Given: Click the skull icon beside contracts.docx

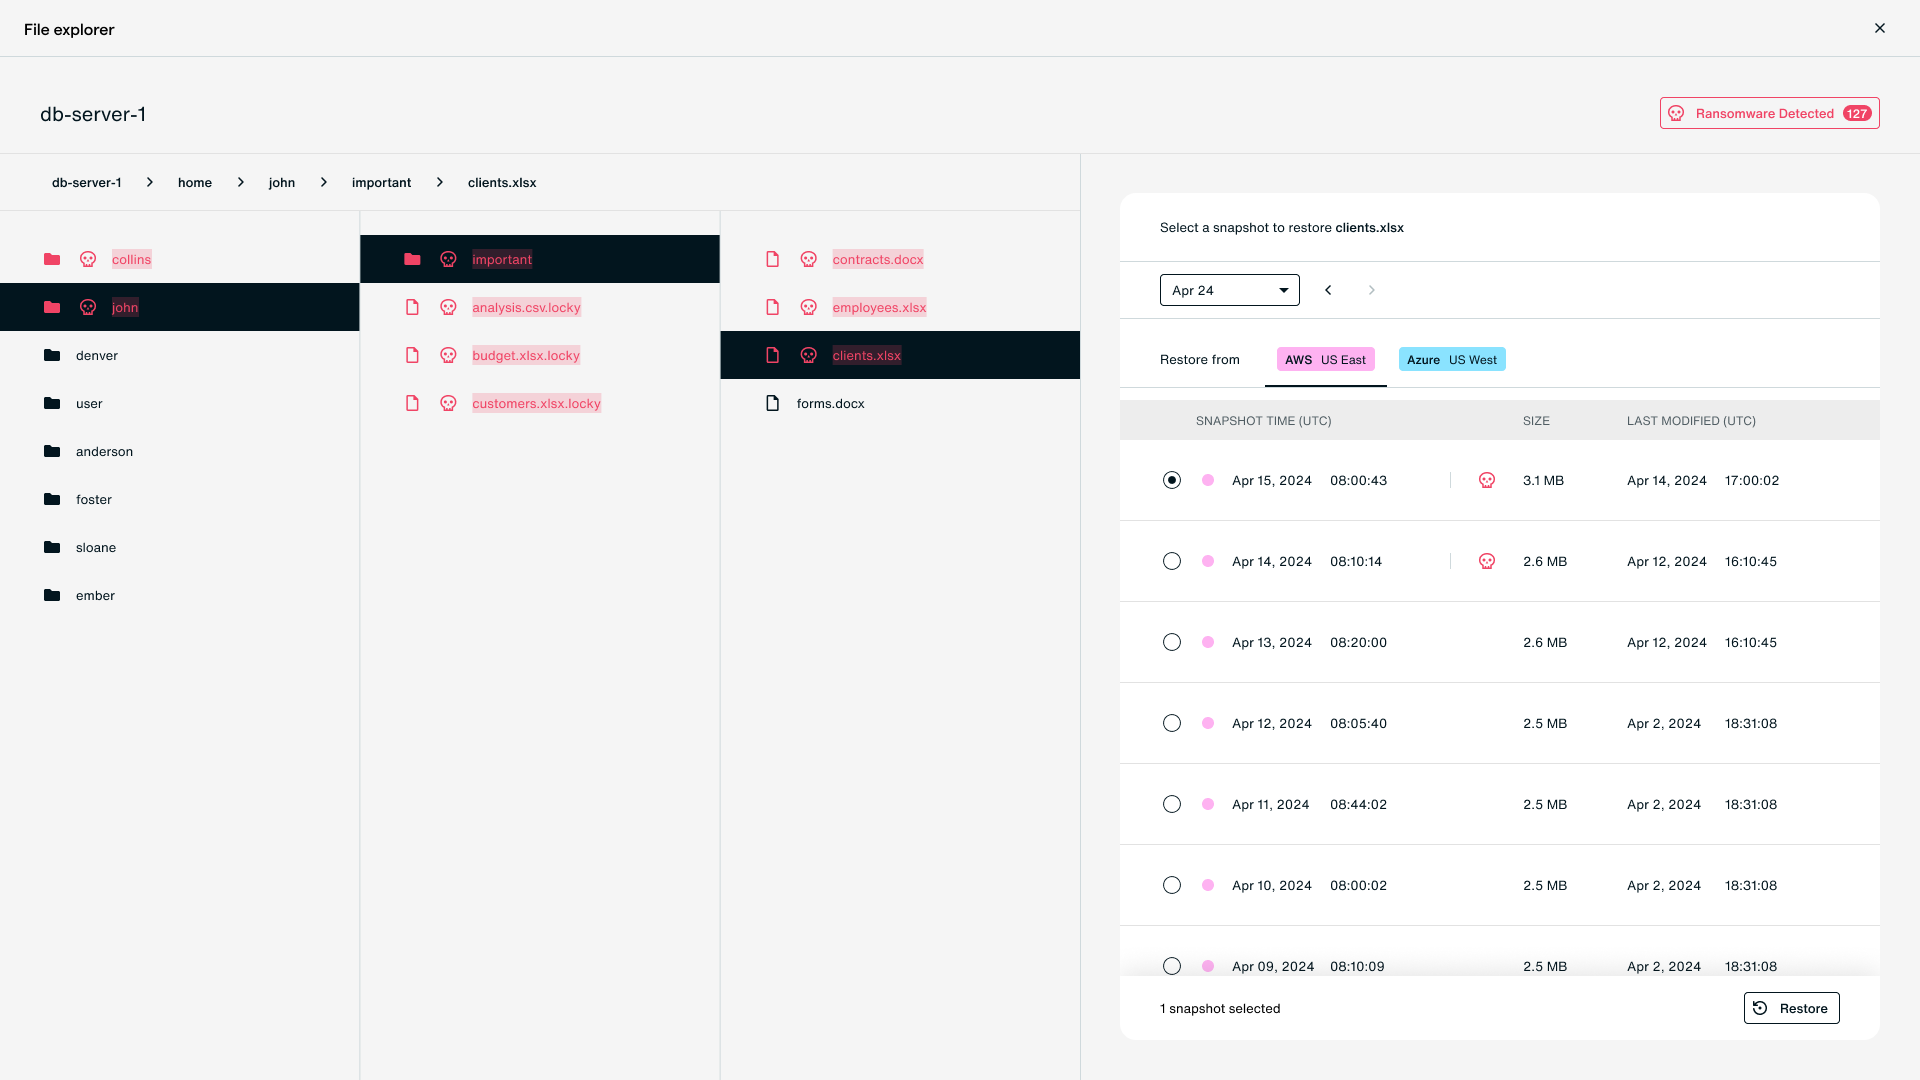Looking at the screenshot, I should (808, 259).
